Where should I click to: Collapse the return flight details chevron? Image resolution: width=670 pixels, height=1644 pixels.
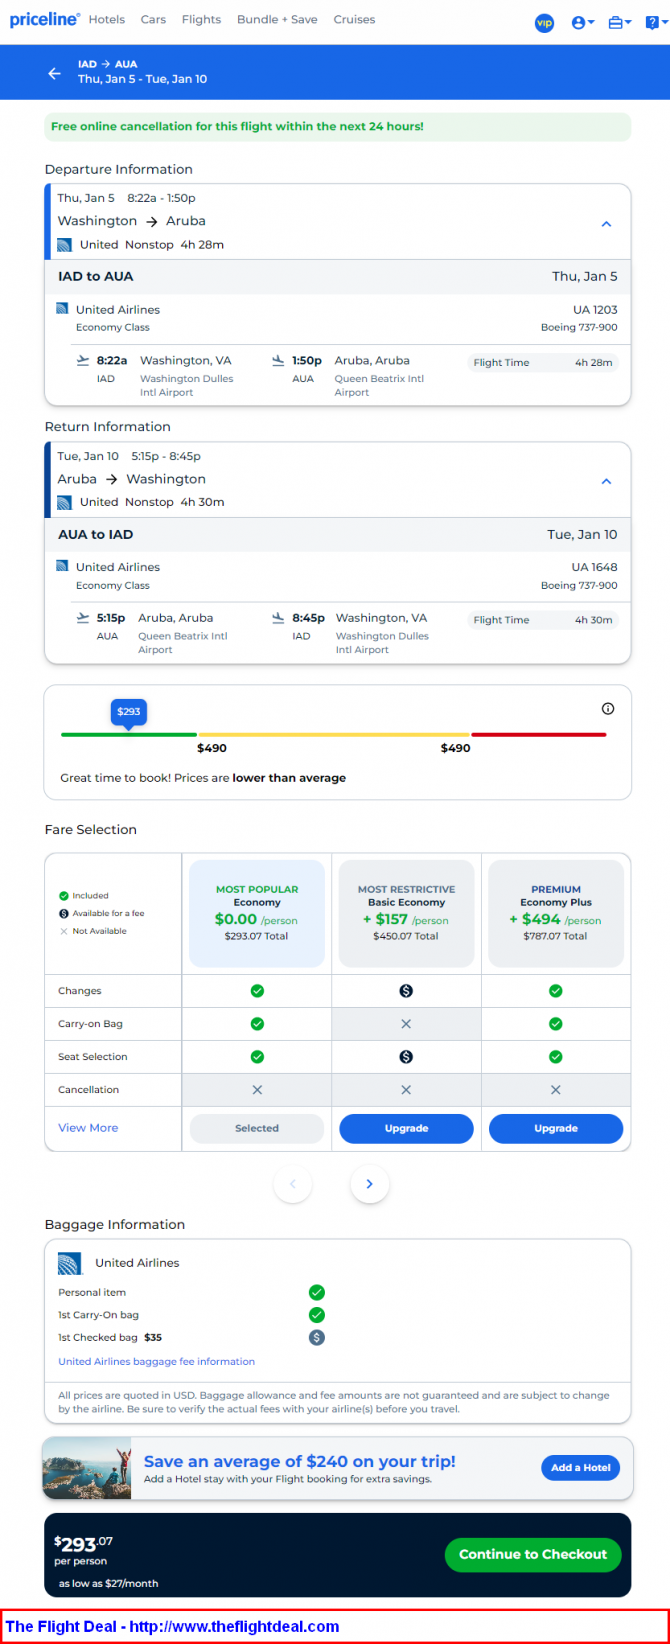(606, 481)
